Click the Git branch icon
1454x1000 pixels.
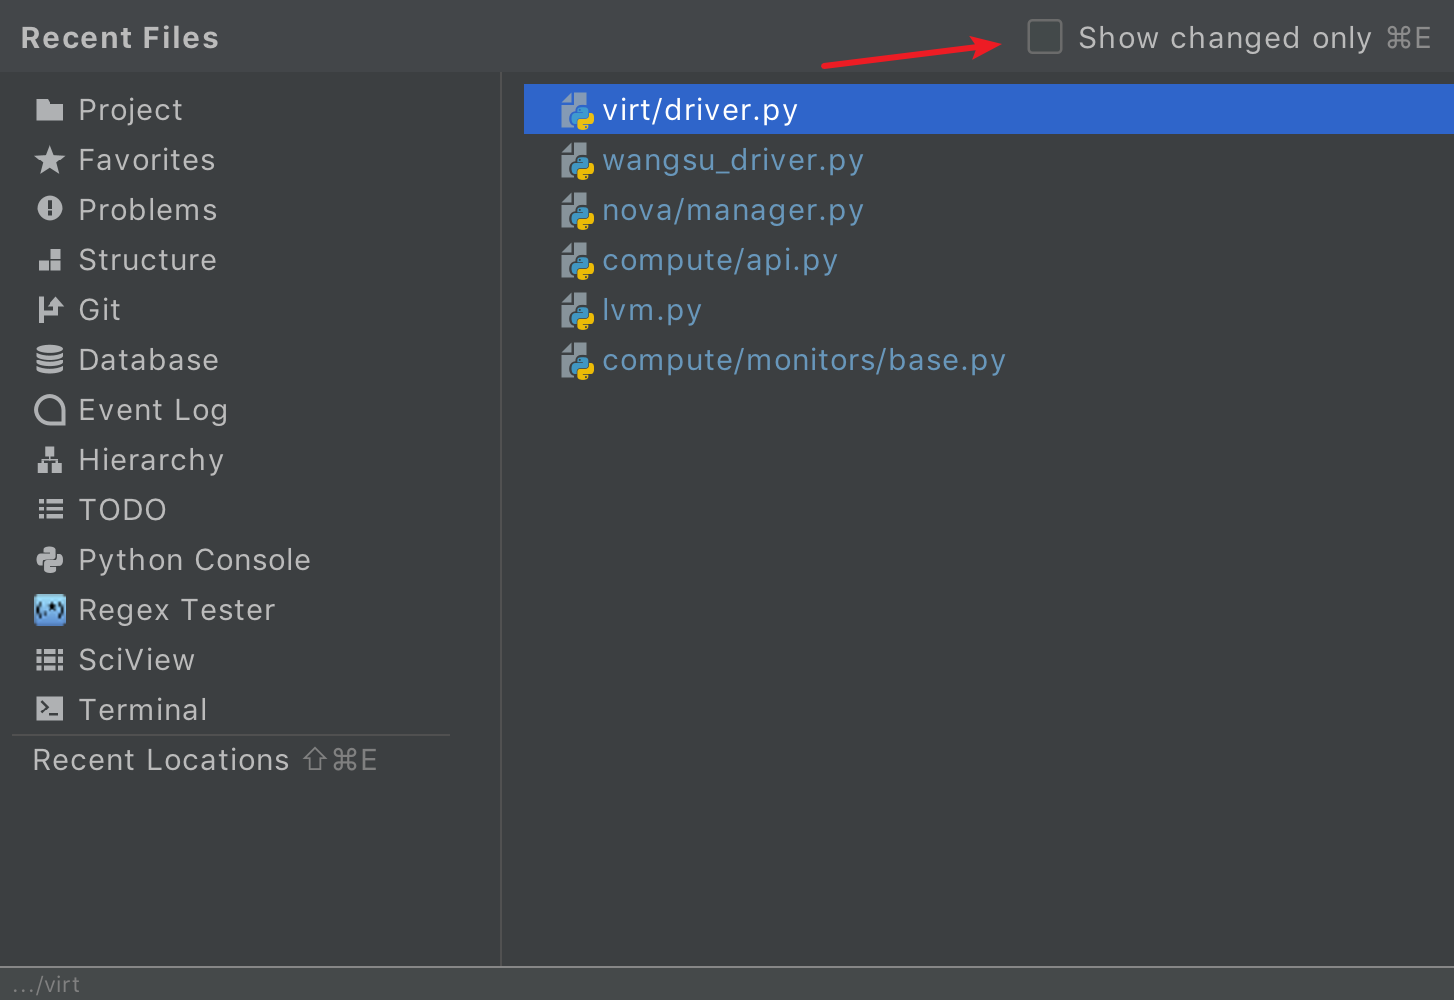point(49,310)
